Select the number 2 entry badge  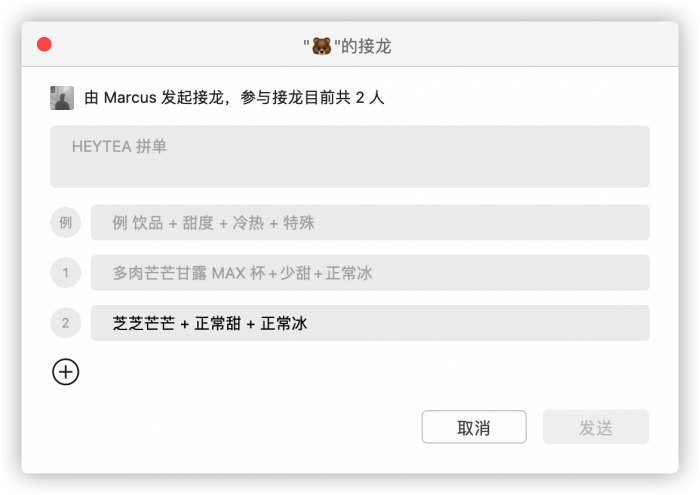pos(65,323)
